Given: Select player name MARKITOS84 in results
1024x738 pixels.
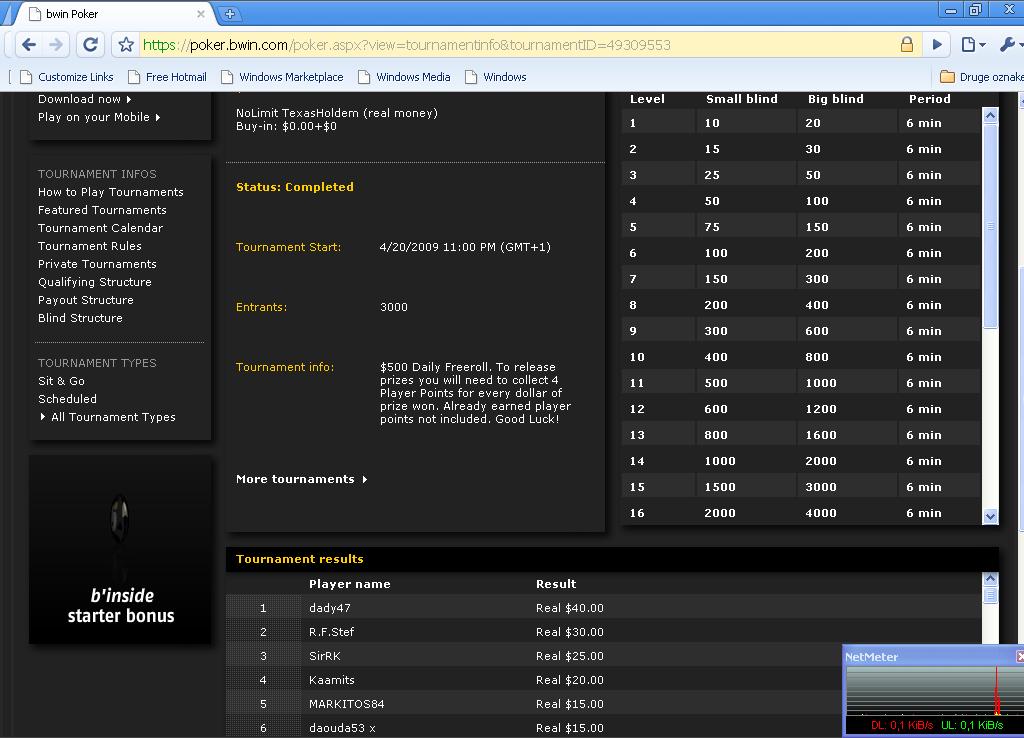Looking at the screenshot, I should [347, 704].
